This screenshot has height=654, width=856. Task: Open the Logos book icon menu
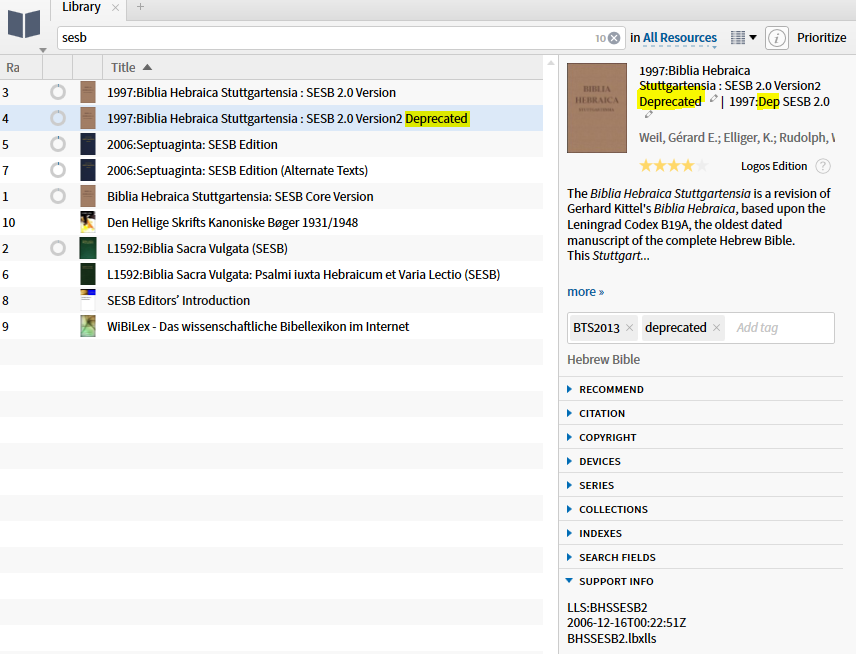pyautogui.click(x=24, y=23)
